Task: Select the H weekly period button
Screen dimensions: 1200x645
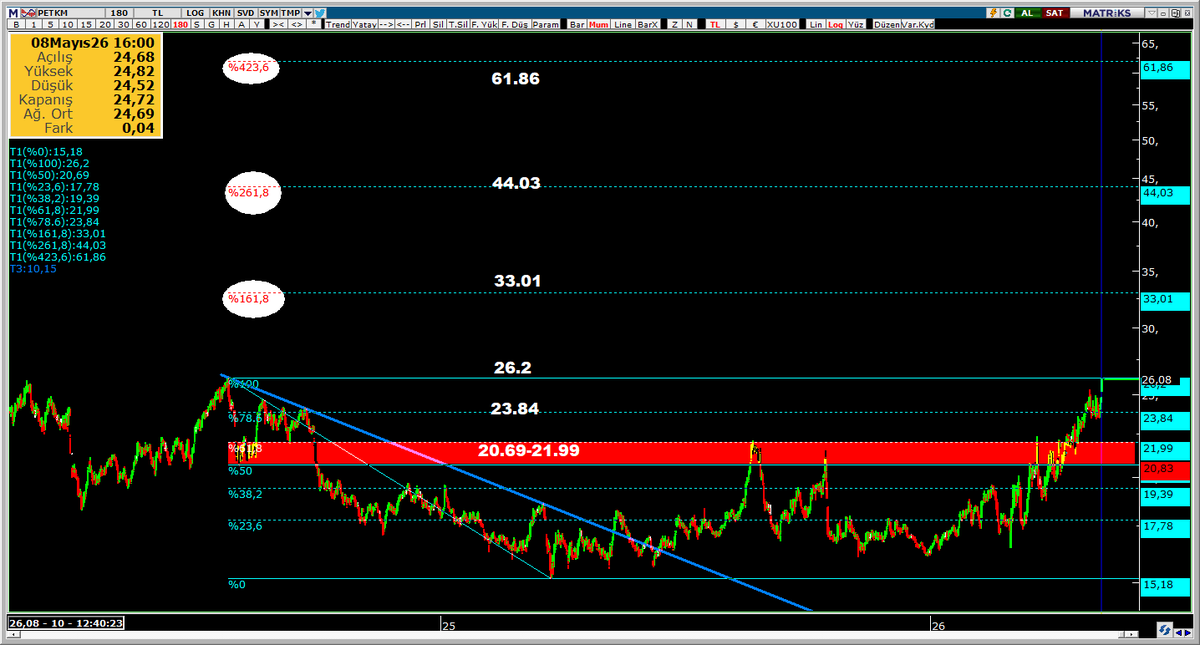Action: tap(227, 24)
